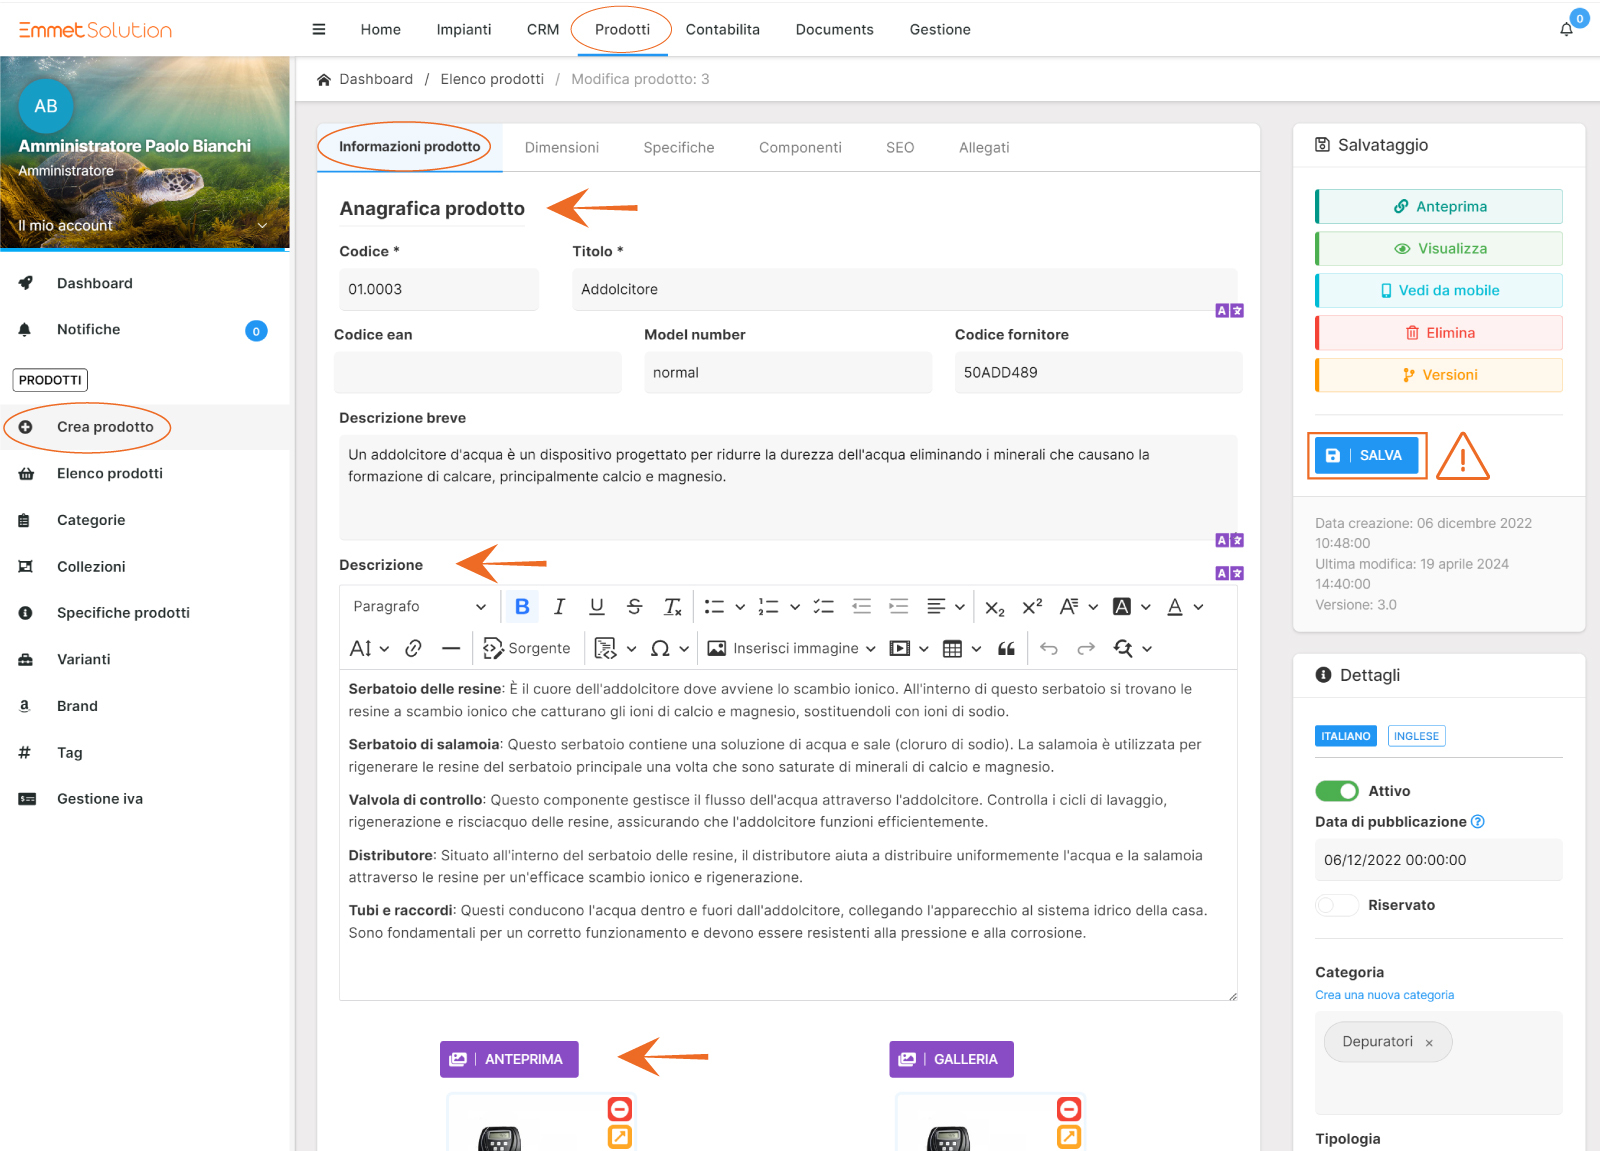The width and height of the screenshot is (1600, 1151).
Task: Switch to the Specifiche tab
Action: tap(678, 148)
